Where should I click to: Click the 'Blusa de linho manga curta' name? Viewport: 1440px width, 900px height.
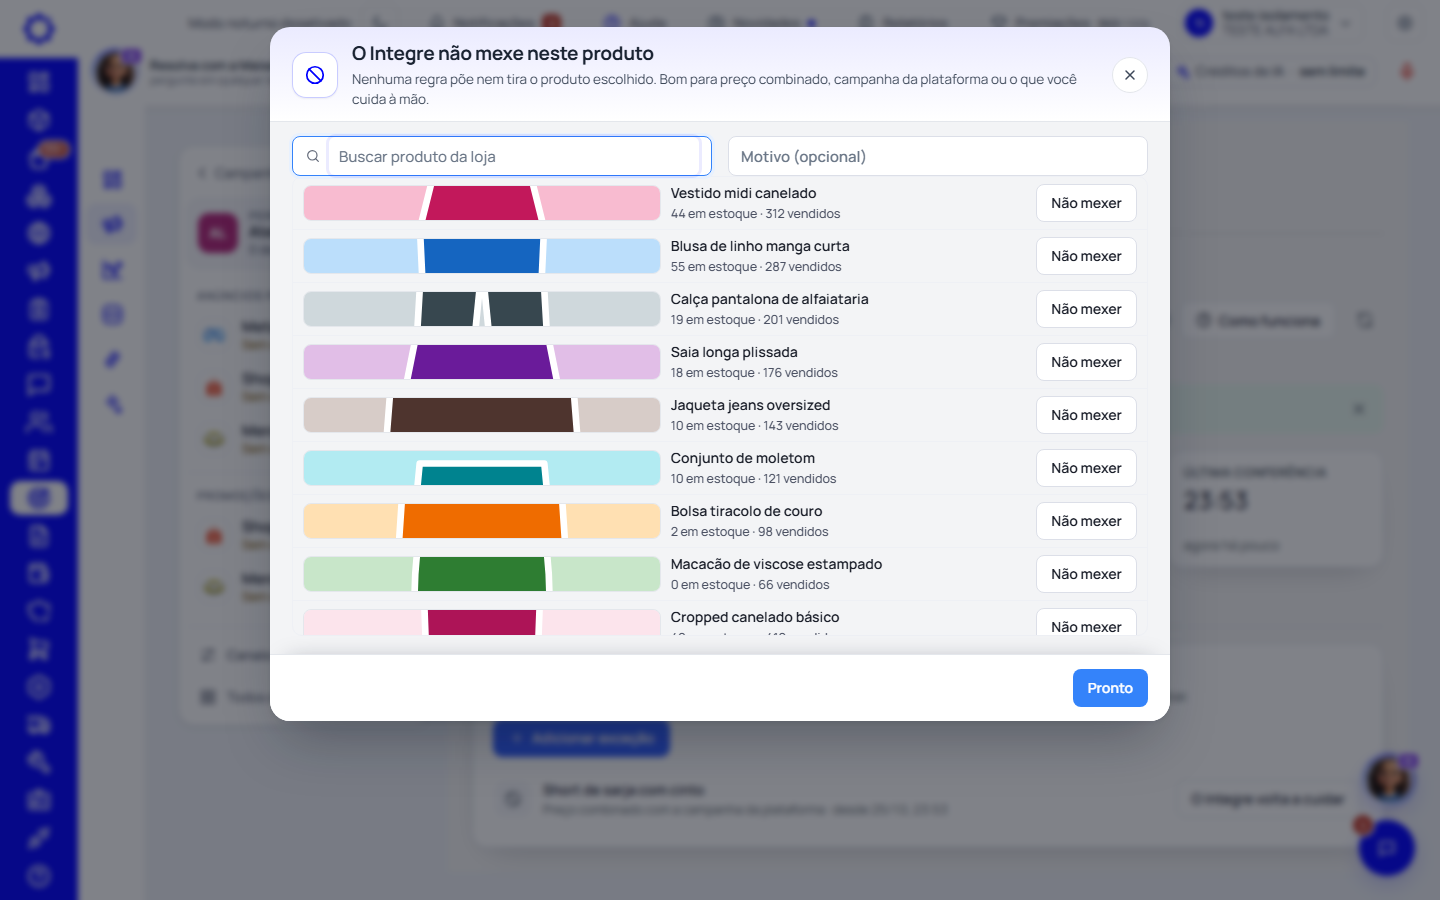(760, 246)
